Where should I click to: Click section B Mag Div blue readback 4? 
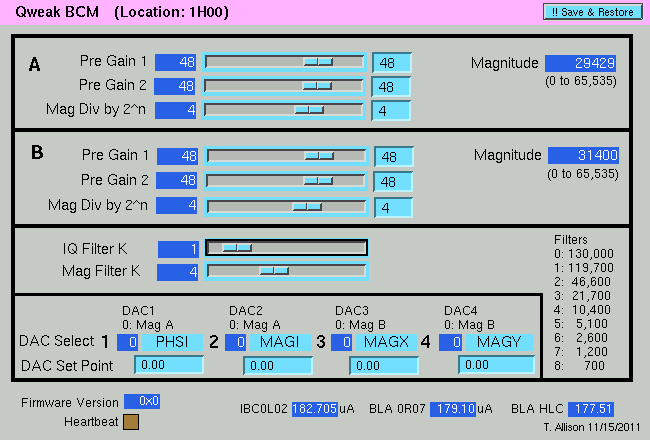(176, 205)
